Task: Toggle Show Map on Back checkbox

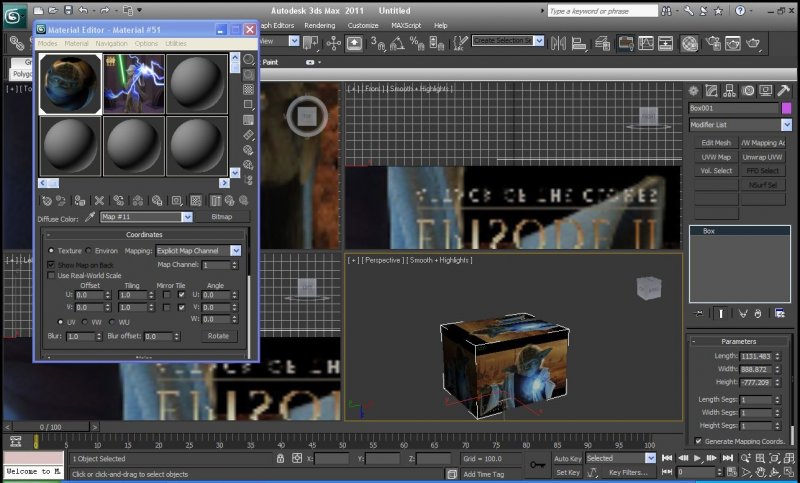Action: [51, 265]
